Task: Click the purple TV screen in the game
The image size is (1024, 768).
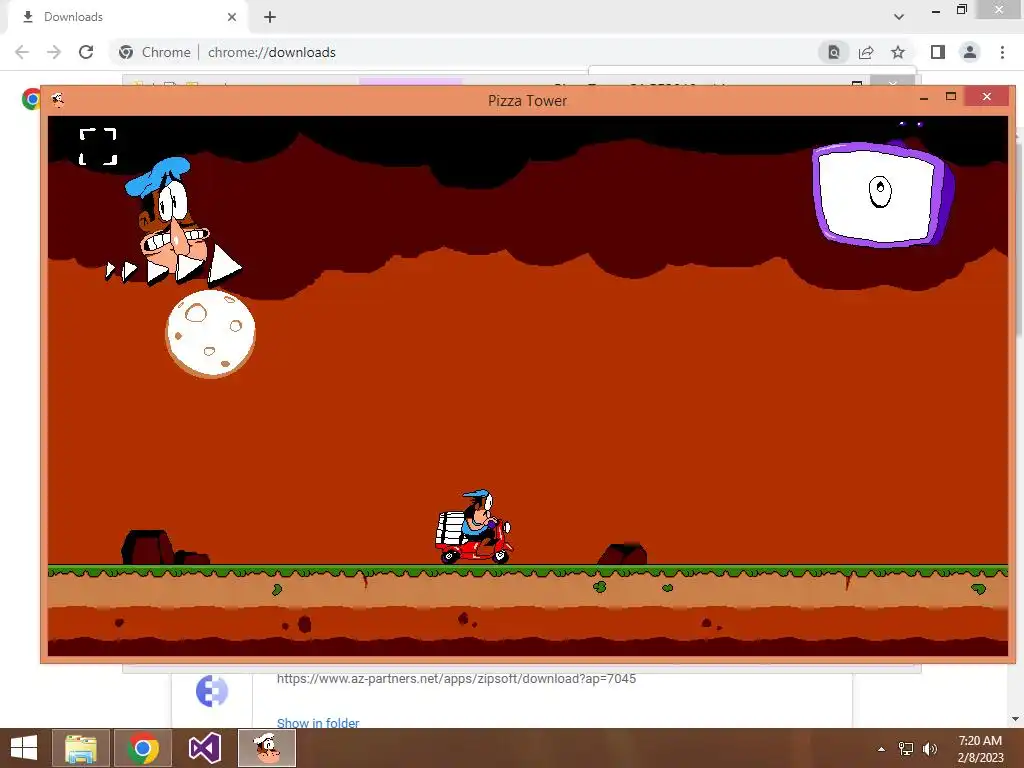Action: point(882,194)
